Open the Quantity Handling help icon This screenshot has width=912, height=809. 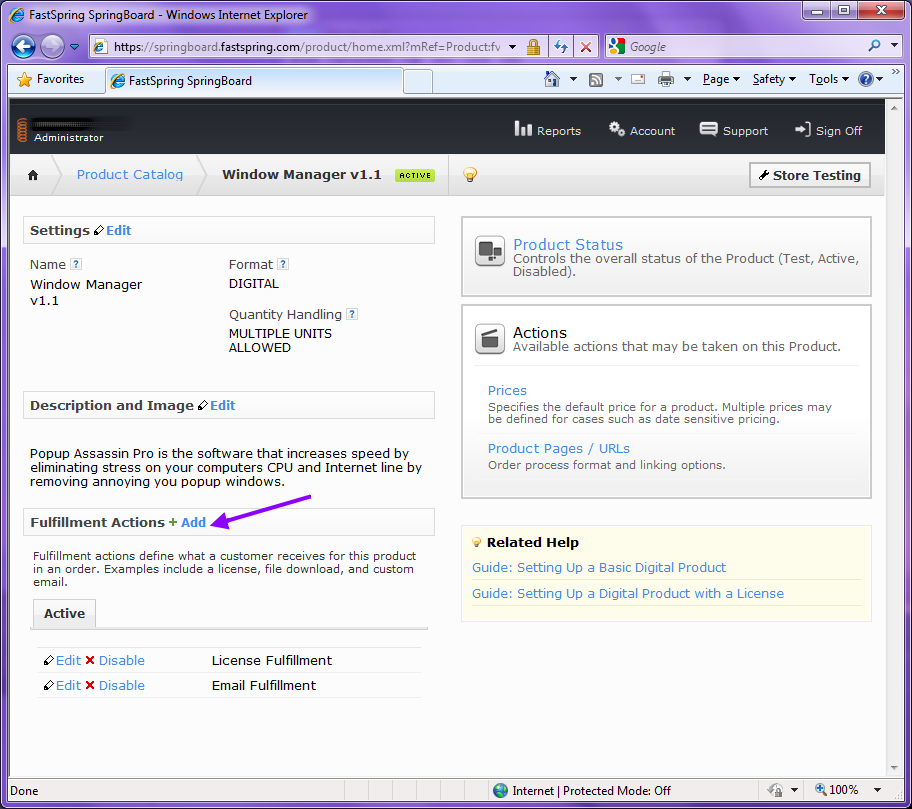352,314
